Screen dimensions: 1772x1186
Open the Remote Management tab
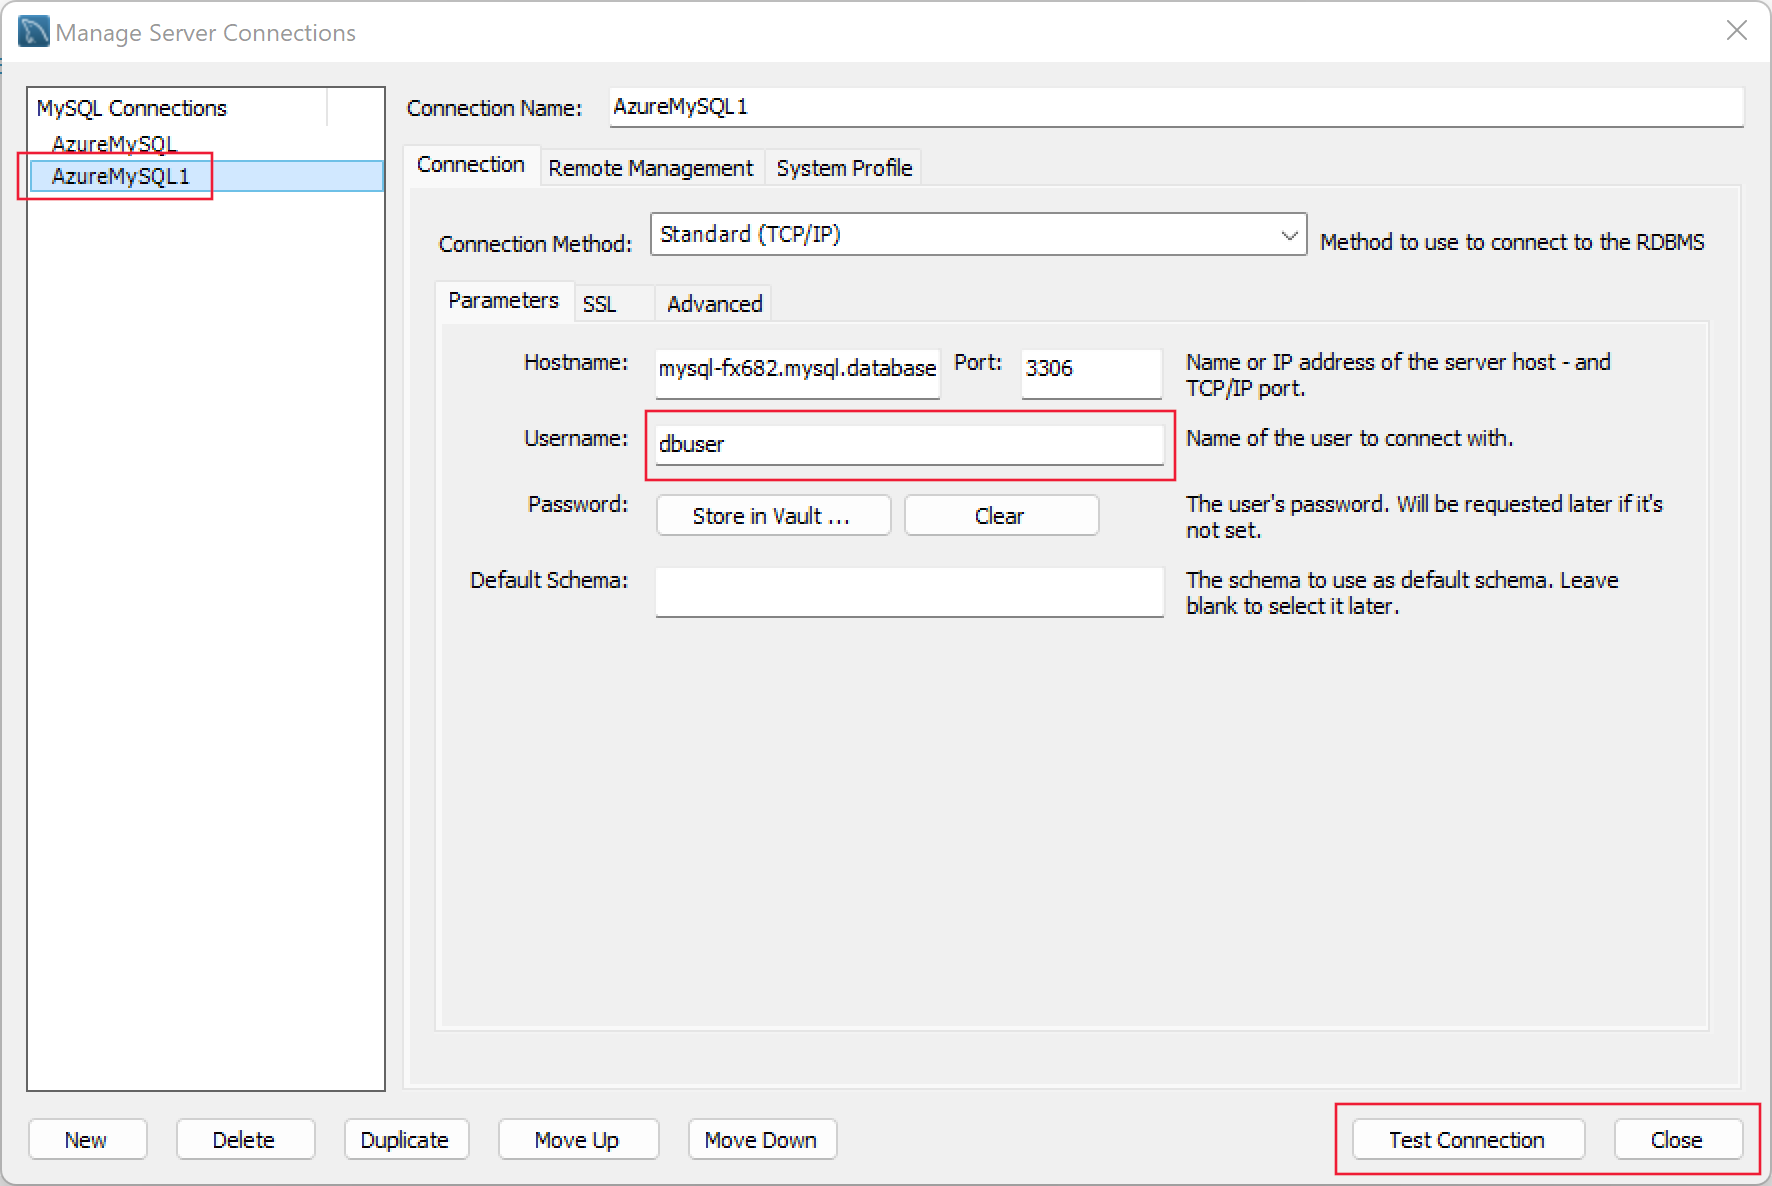(x=651, y=168)
